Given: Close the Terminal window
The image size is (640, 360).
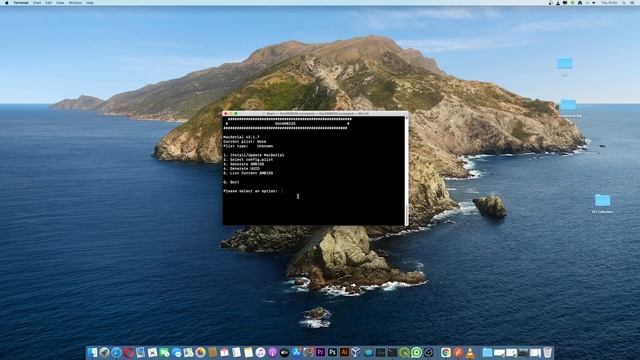Looking at the screenshot, I should 226,113.
